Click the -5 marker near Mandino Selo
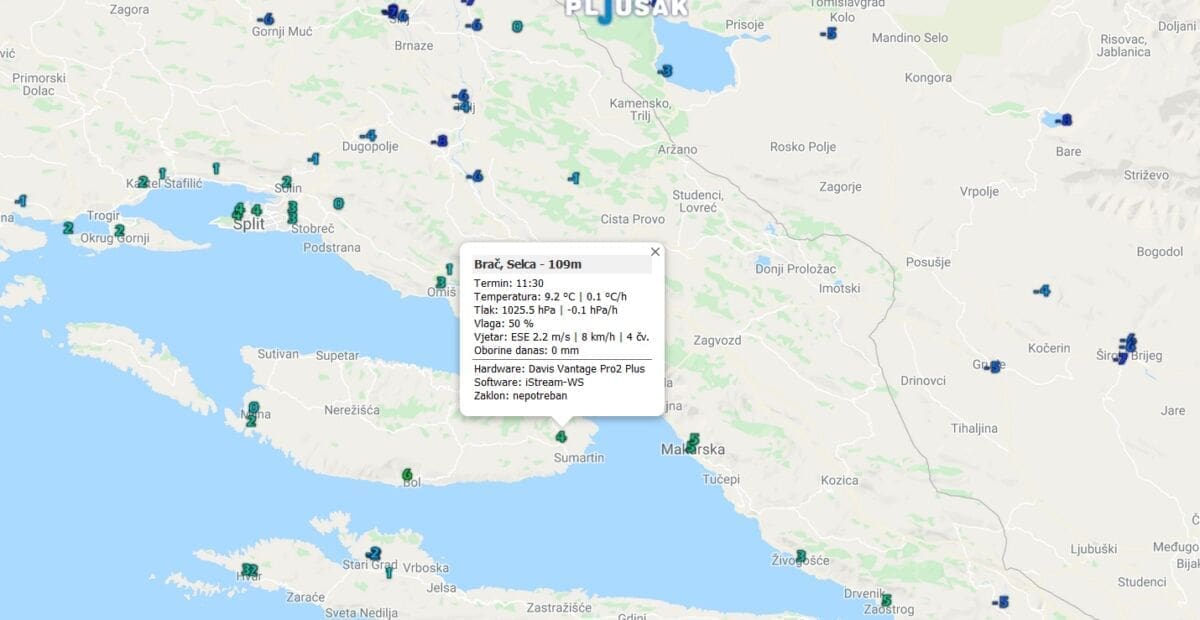Screen dimensions: 1200x620 828,33
